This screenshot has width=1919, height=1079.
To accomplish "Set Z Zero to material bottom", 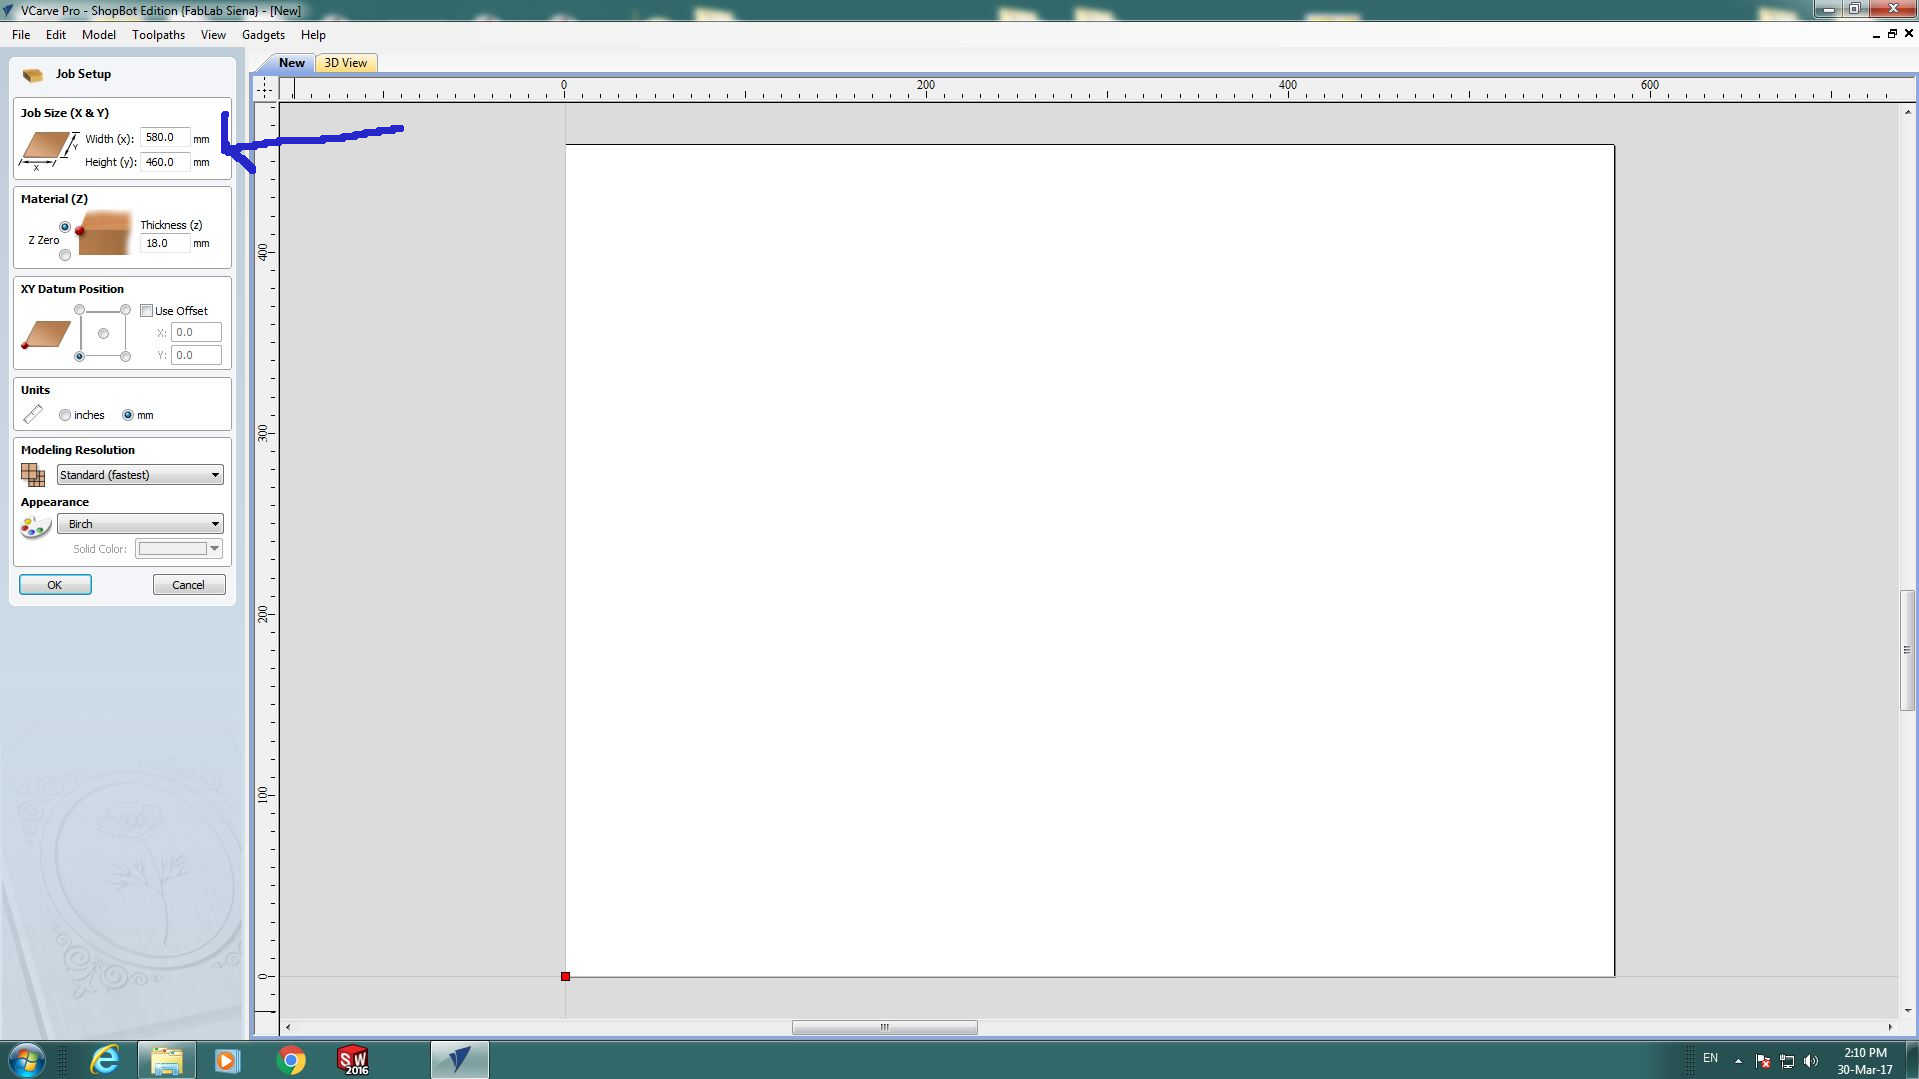I will pos(65,255).
